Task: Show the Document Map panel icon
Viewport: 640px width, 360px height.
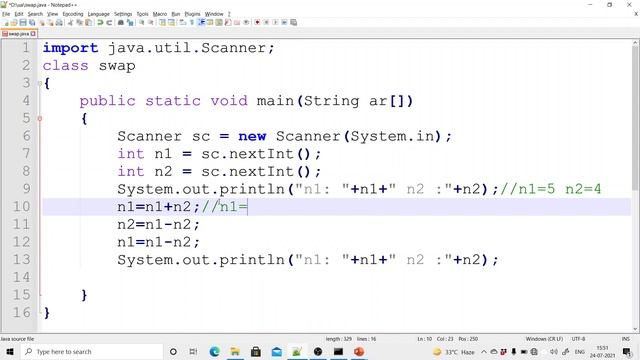Action: [x=219, y=22]
